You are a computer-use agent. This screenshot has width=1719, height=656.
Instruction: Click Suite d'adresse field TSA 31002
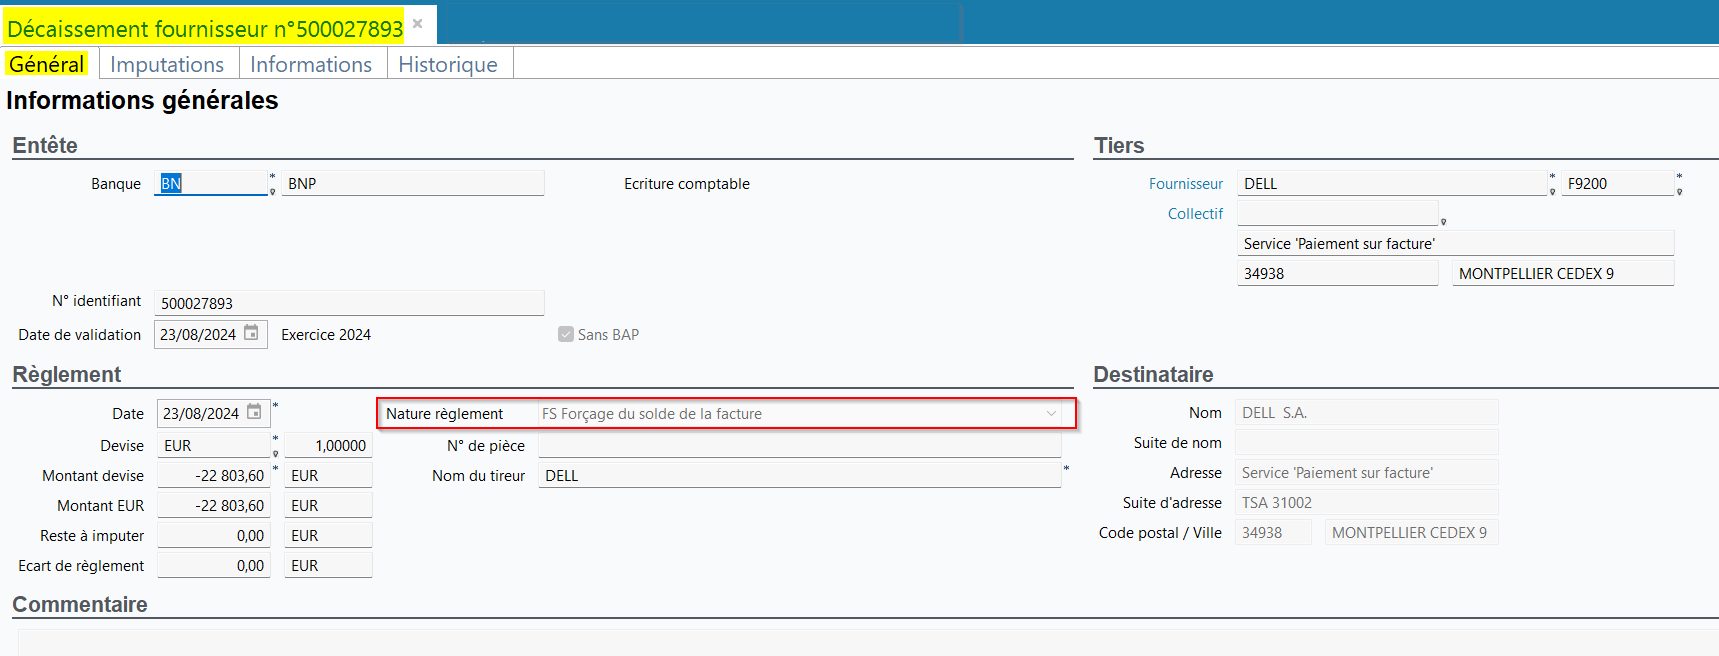(1367, 502)
